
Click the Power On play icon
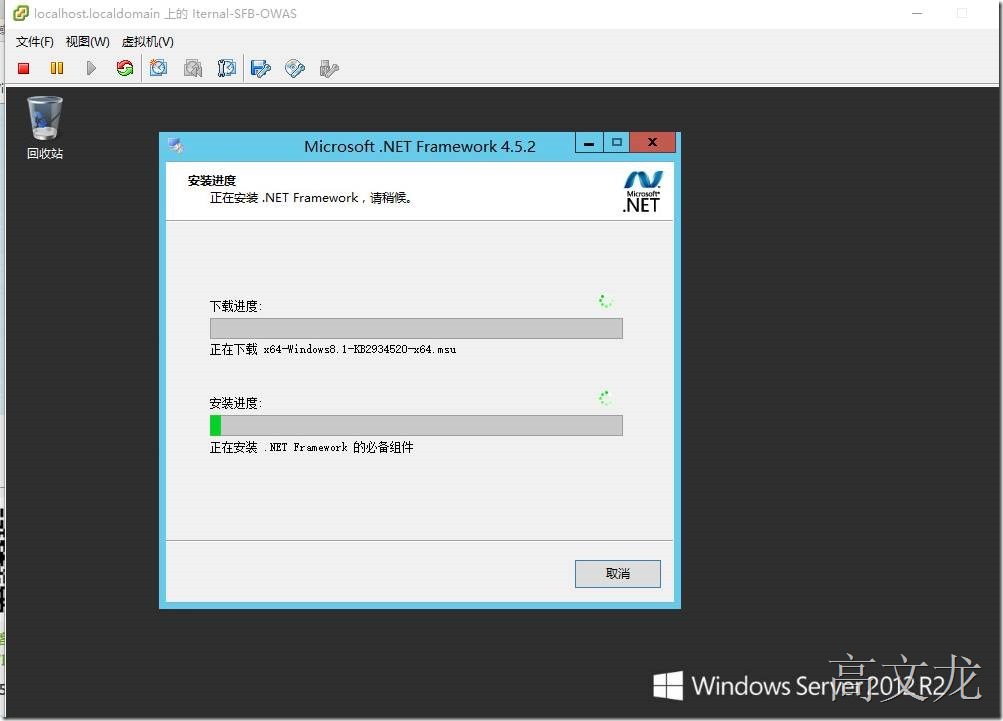(x=91, y=68)
